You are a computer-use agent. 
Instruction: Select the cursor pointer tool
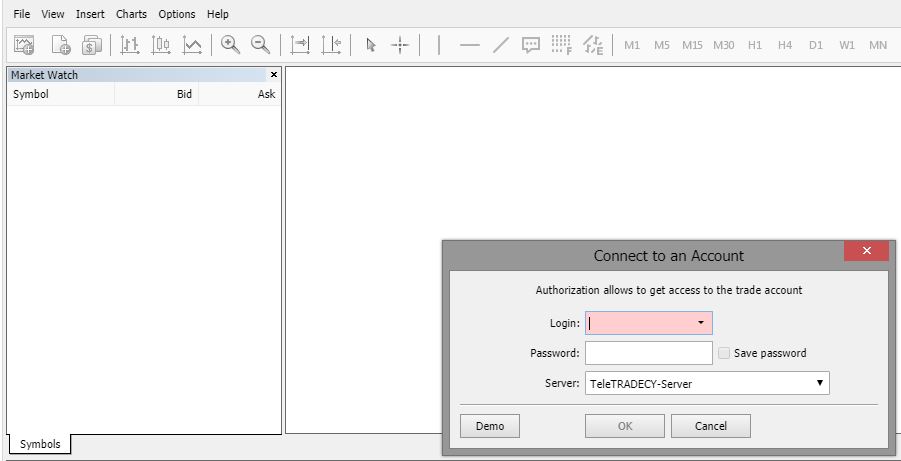click(x=371, y=45)
